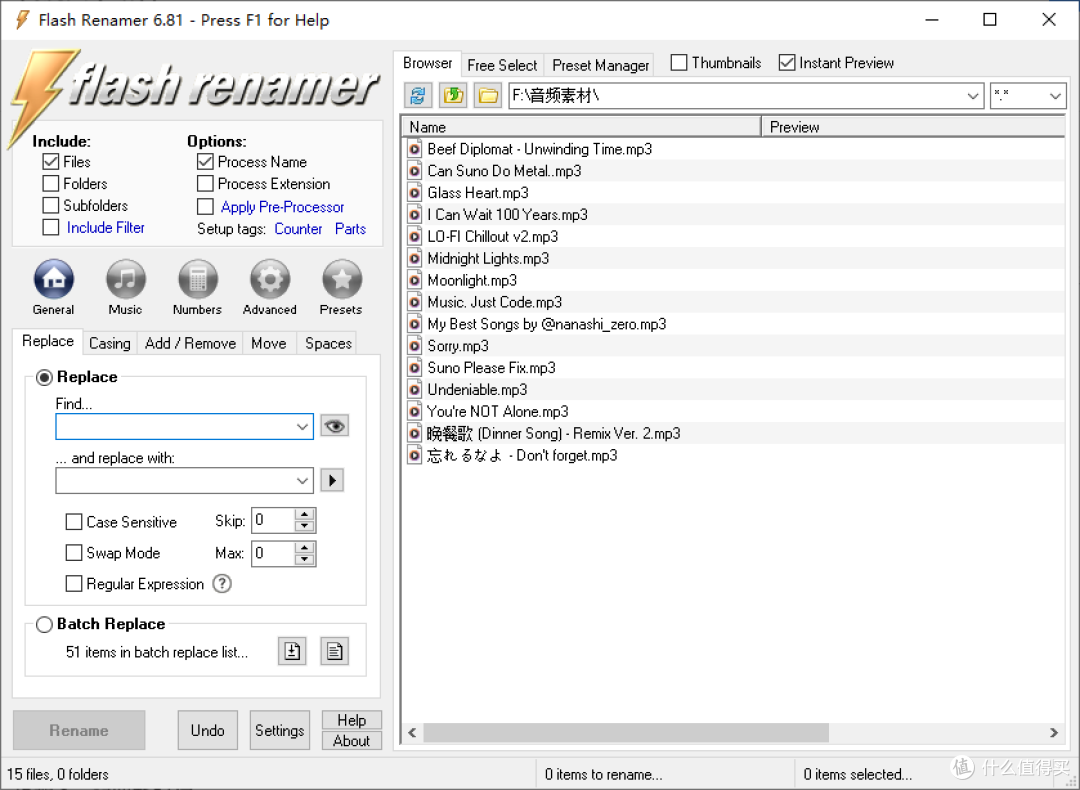Expand the folder path dropdown

point(973,96)
